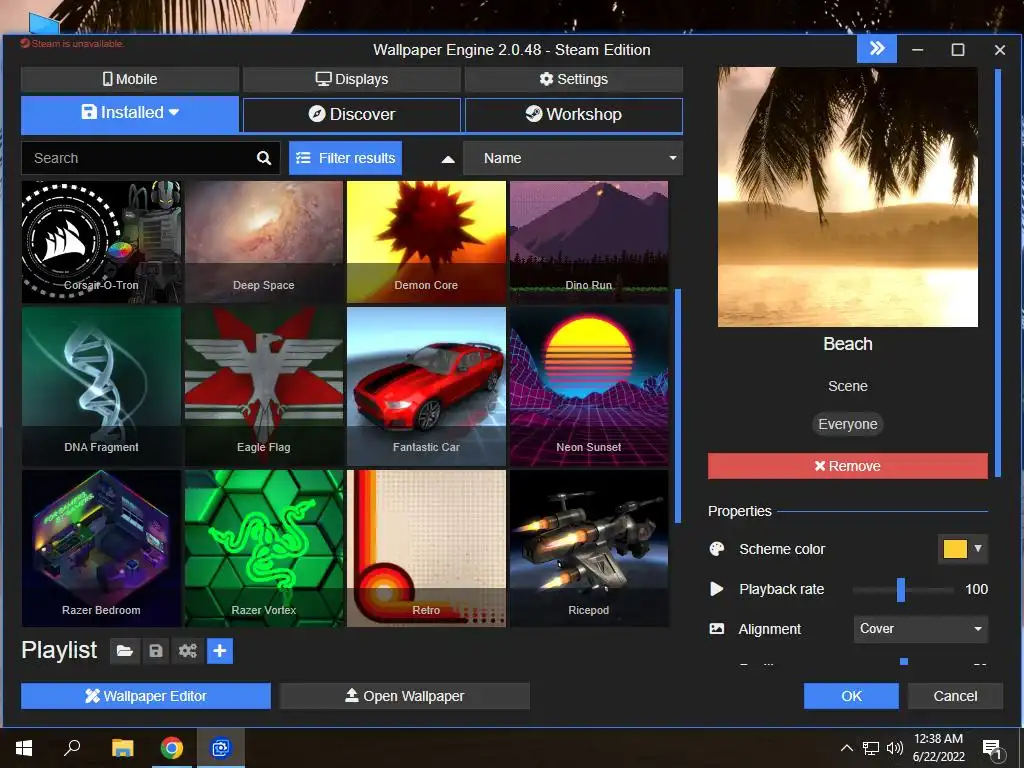Select the Deep Space wallpaper
This screenshot has width=1024, height=768.
pos(264,242)
